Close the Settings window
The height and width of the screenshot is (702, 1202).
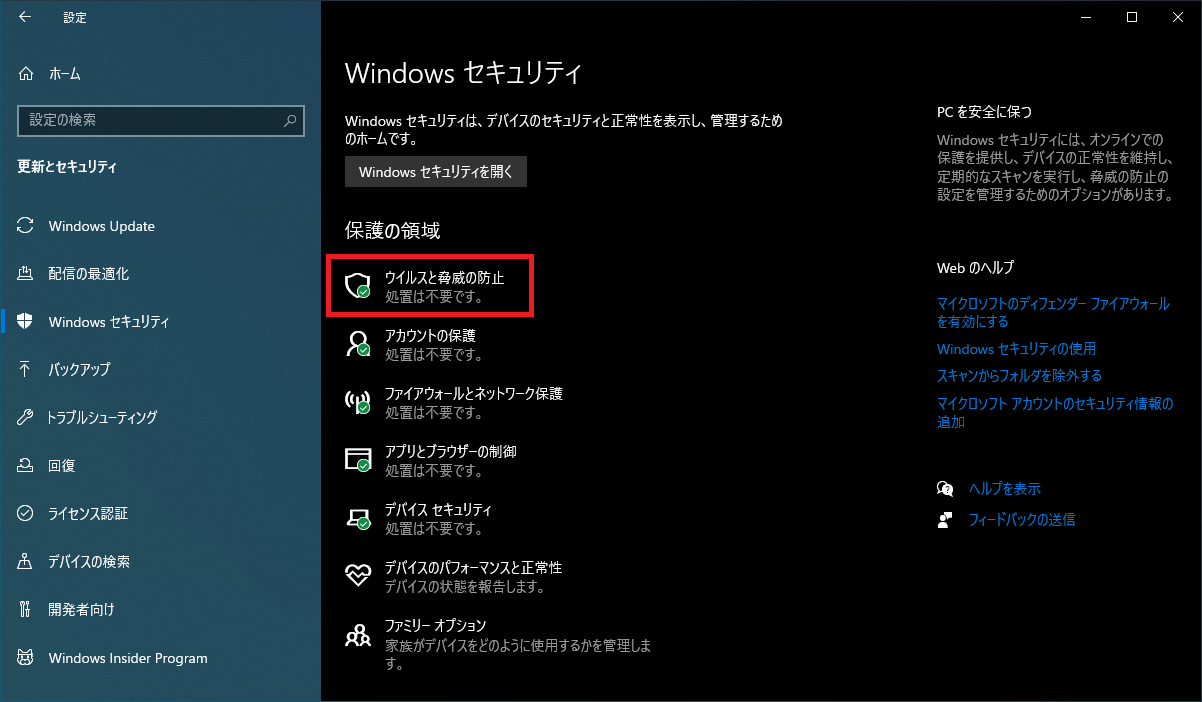tap(1178, 17)
